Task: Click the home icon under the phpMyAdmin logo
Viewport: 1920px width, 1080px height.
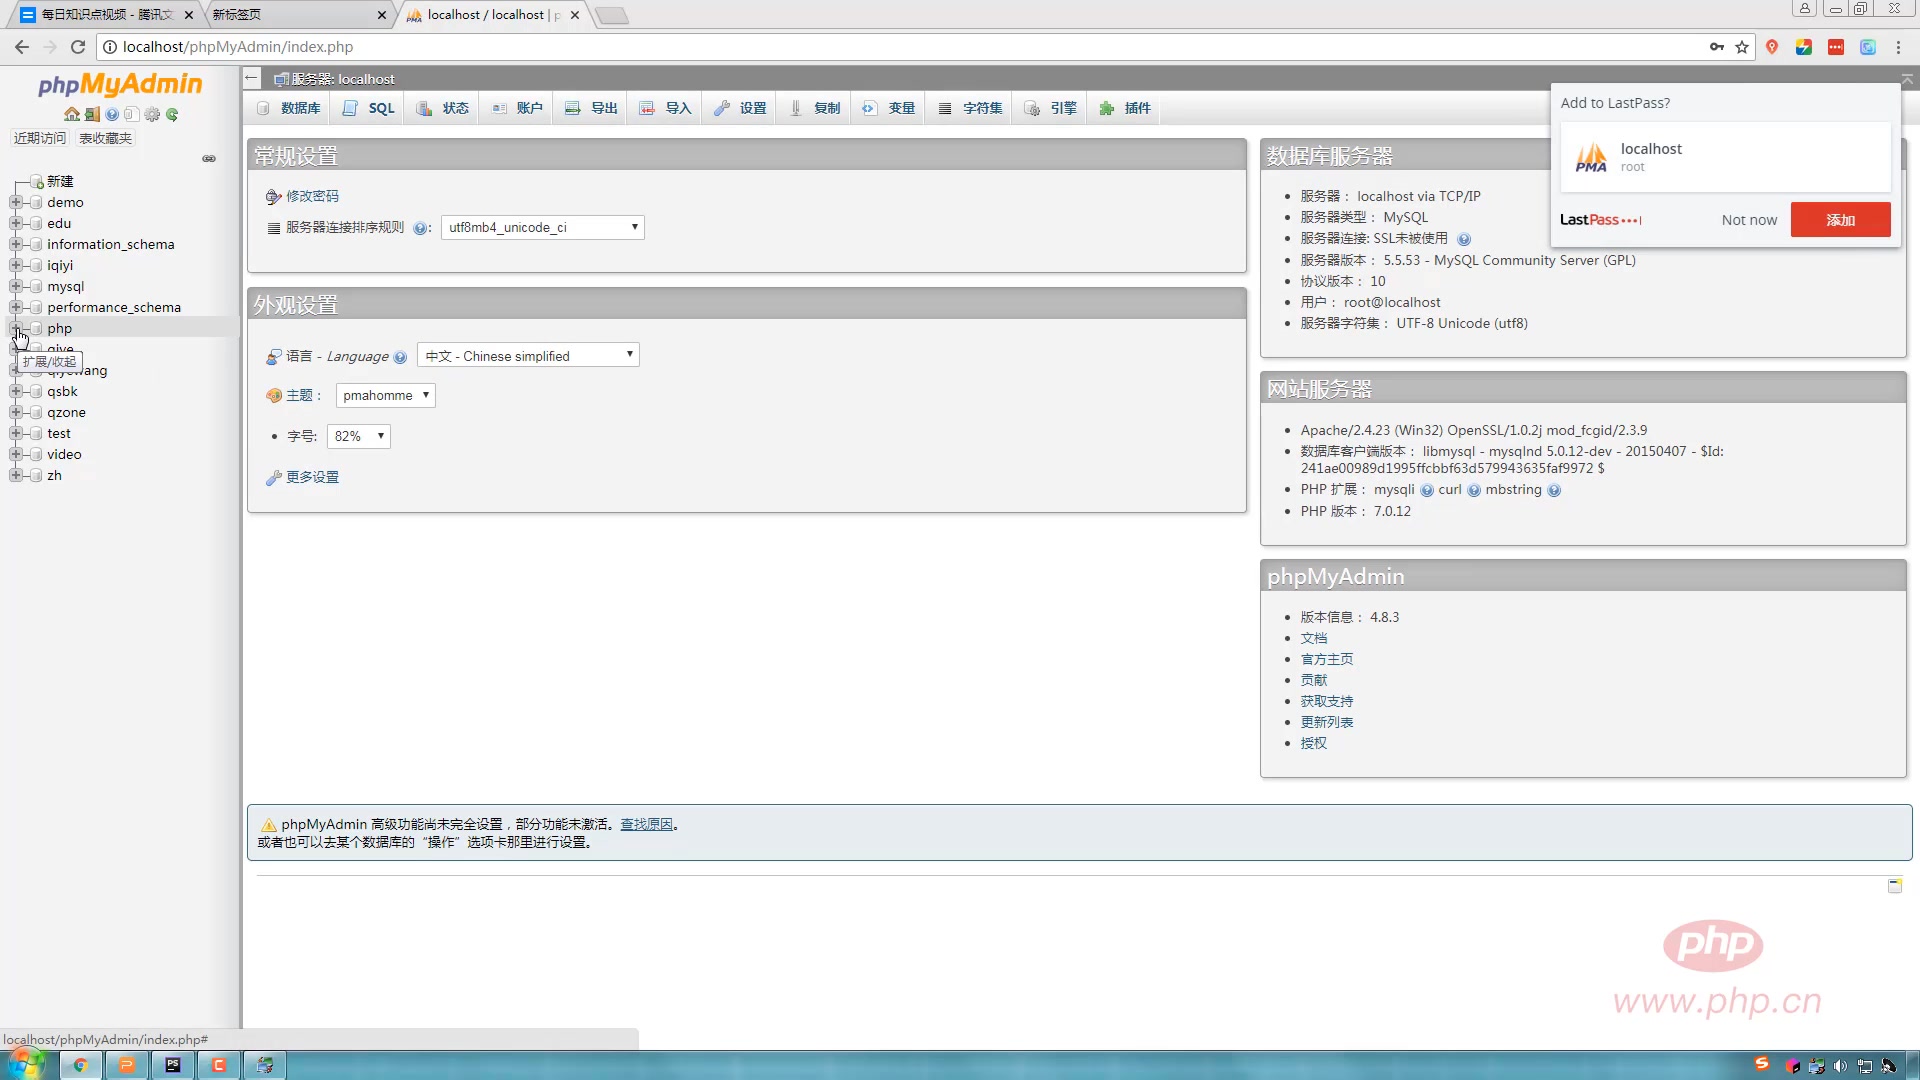Action: tap(72, 115)
